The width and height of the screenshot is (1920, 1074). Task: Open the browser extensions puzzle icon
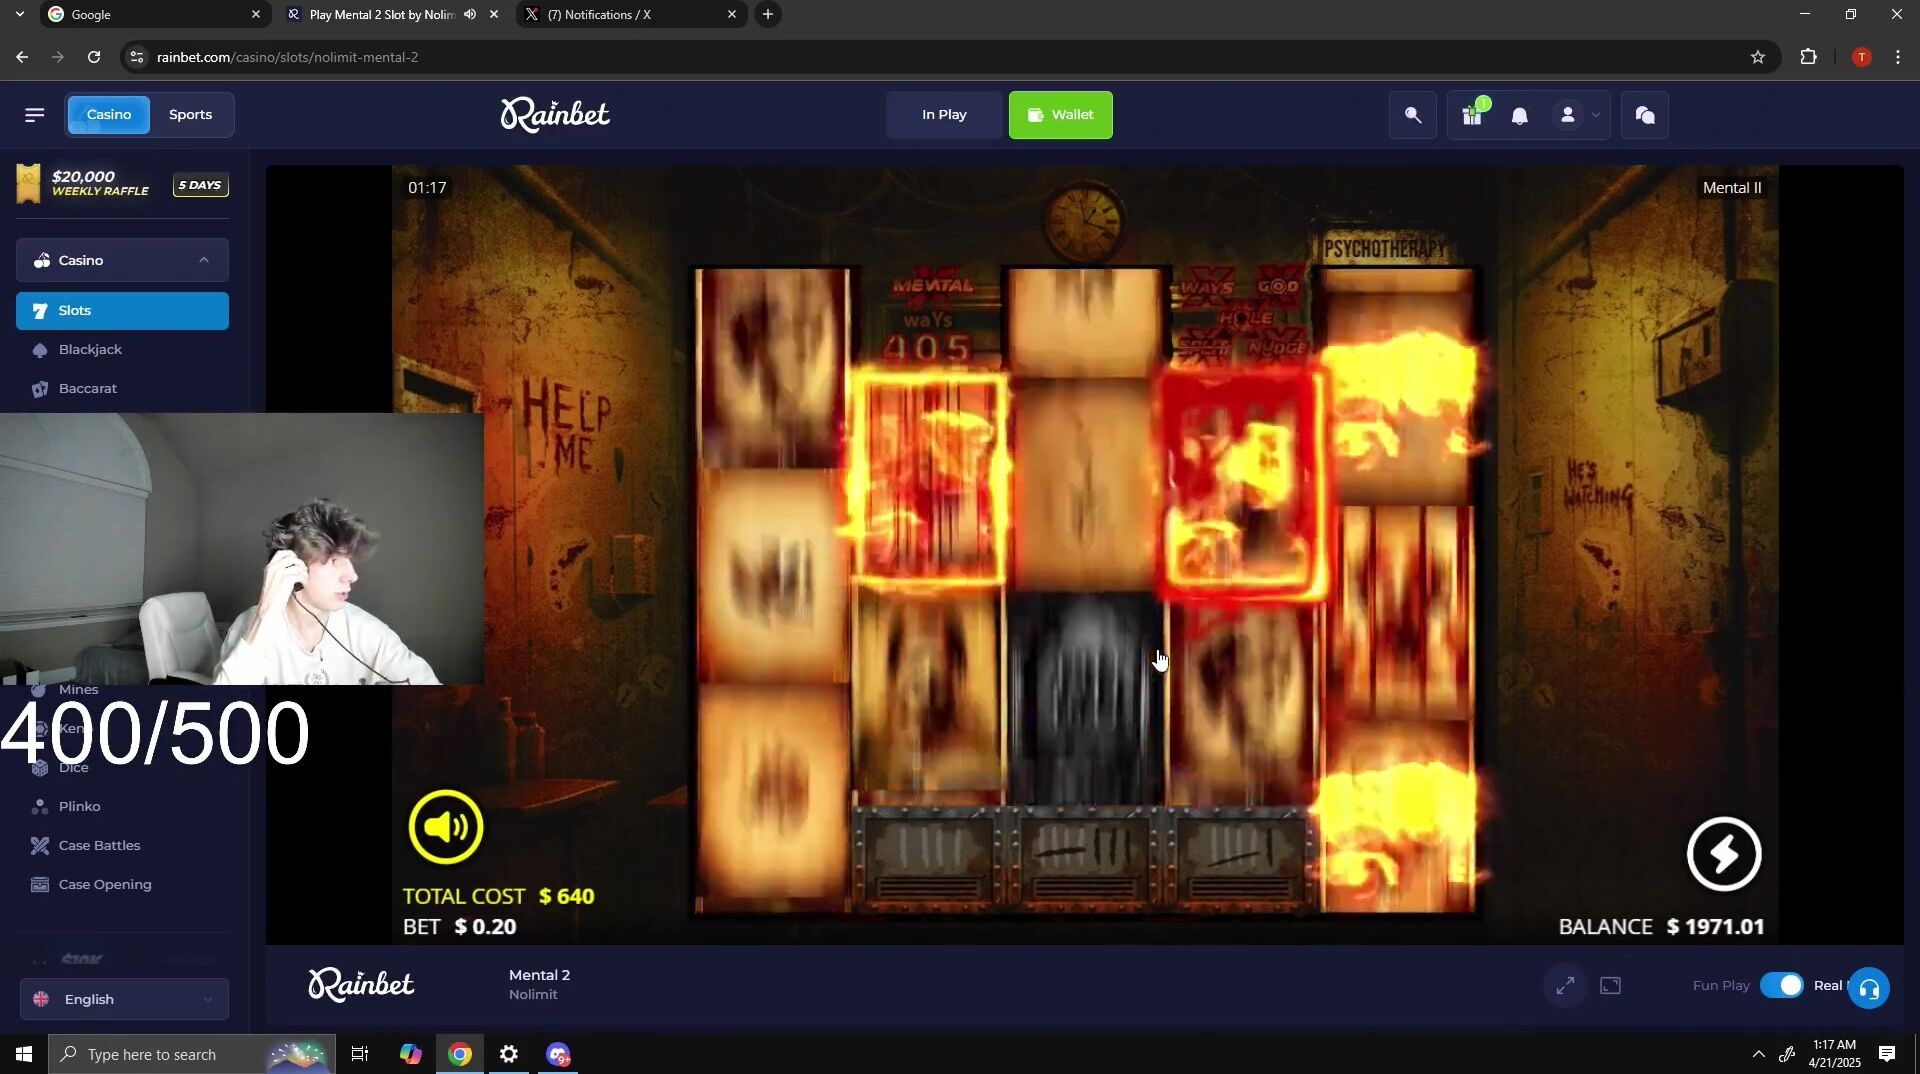1808,57
